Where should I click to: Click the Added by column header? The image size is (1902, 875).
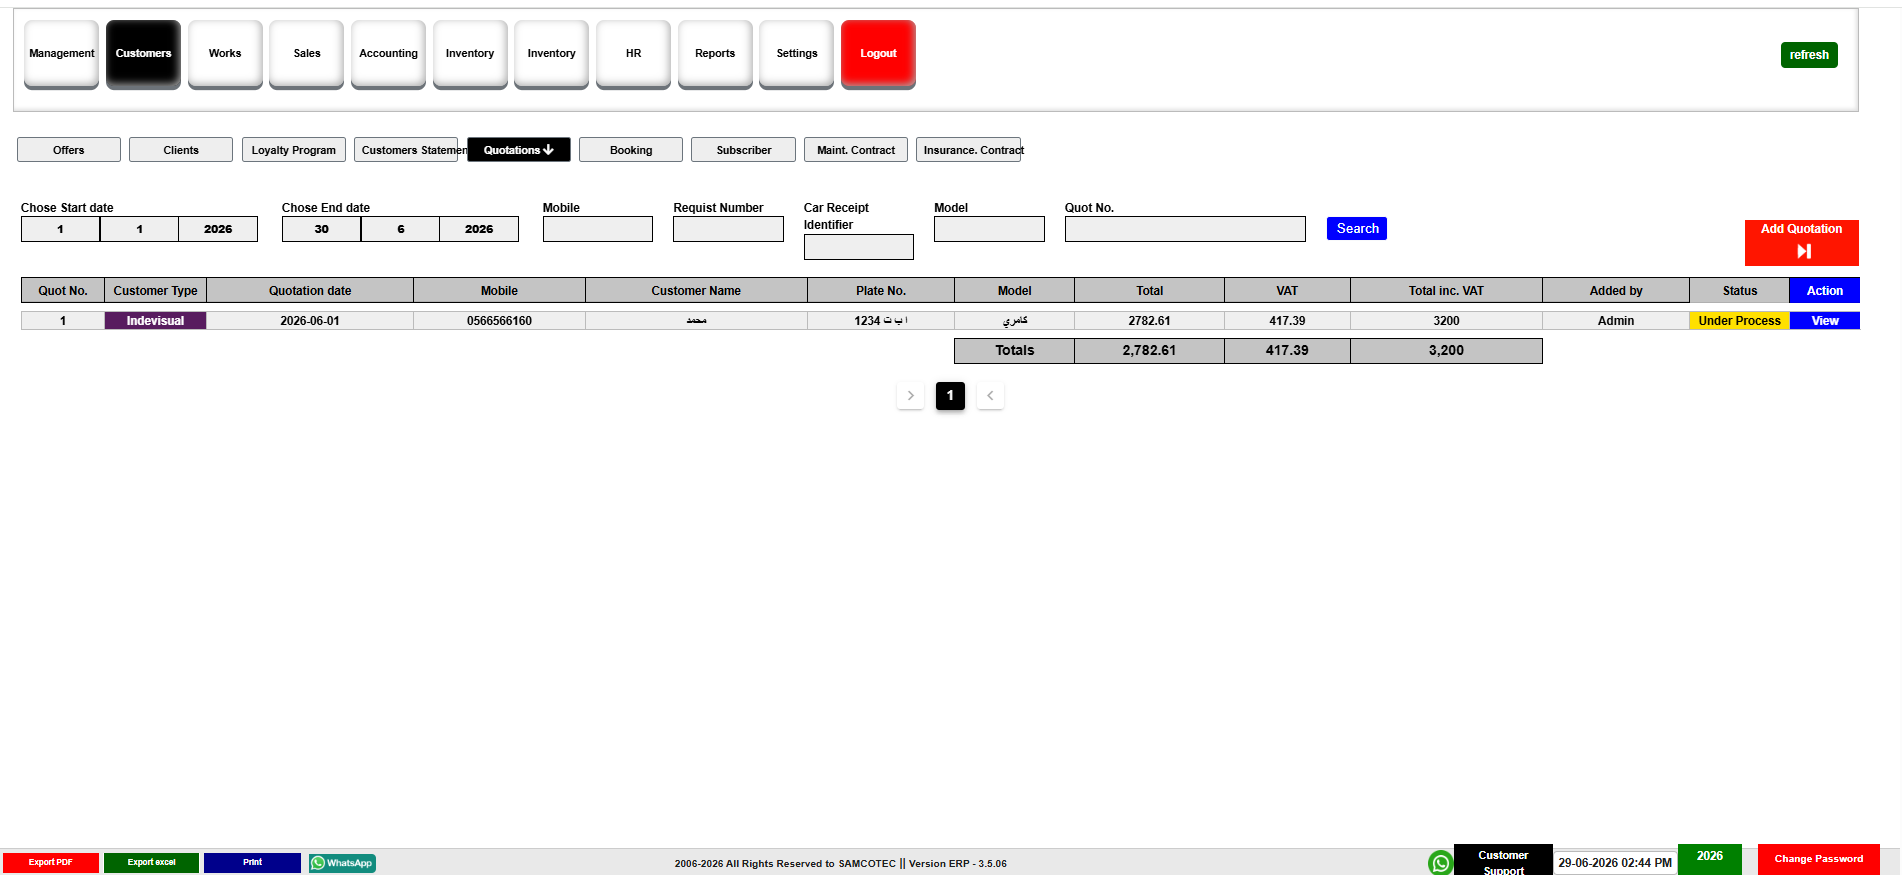coord(1616,291)
